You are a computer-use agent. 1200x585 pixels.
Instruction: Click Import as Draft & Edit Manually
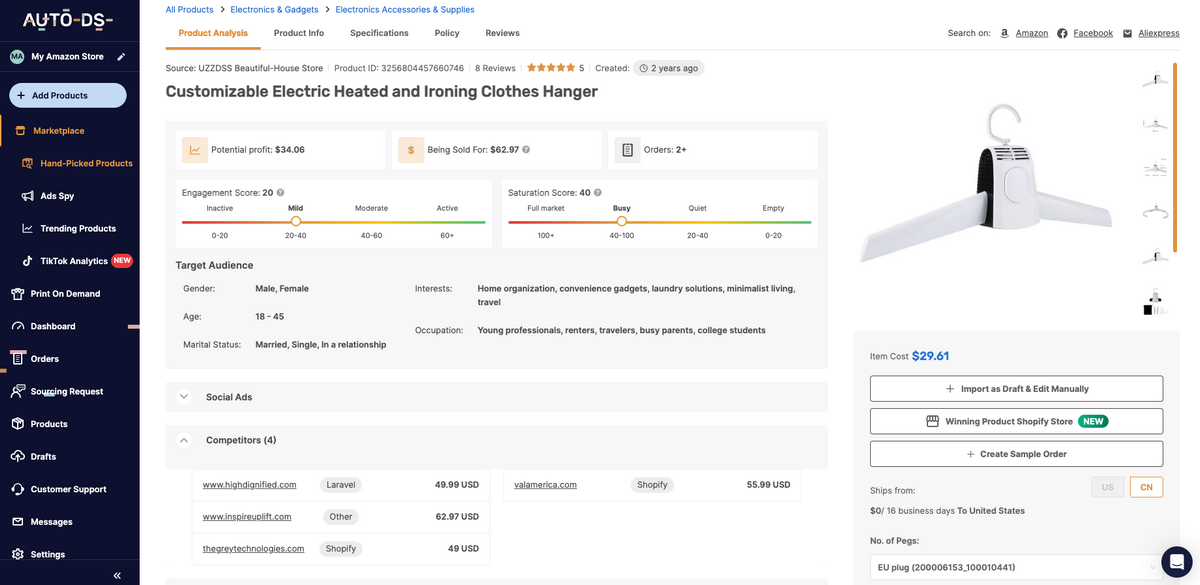[1016, 388]
